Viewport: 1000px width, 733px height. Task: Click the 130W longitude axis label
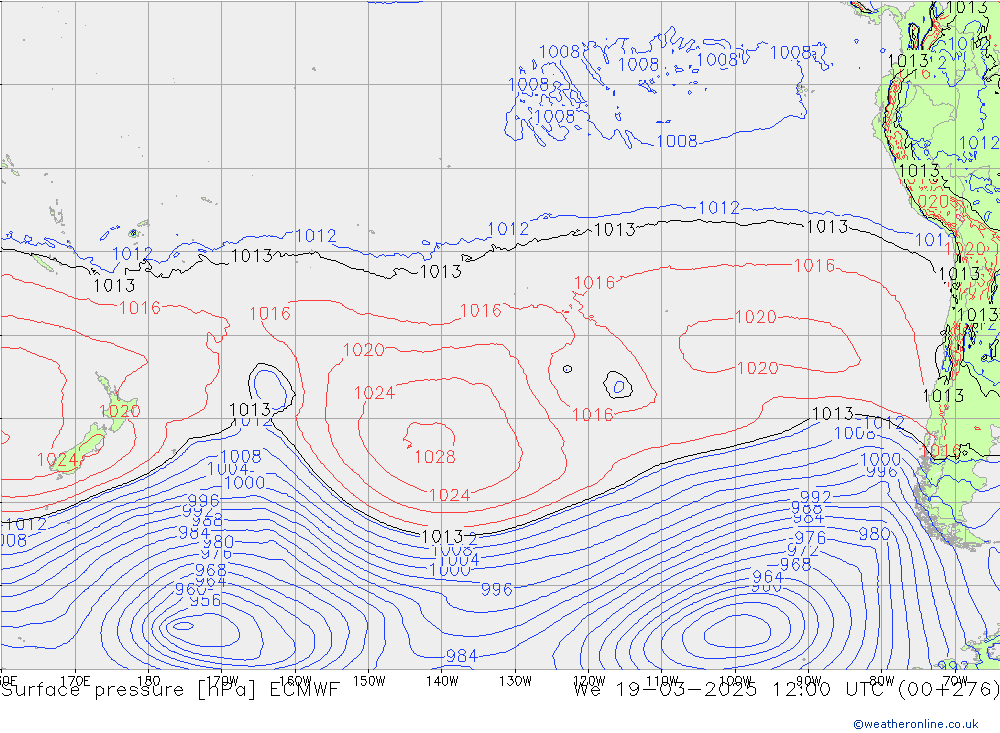(515, 681)
